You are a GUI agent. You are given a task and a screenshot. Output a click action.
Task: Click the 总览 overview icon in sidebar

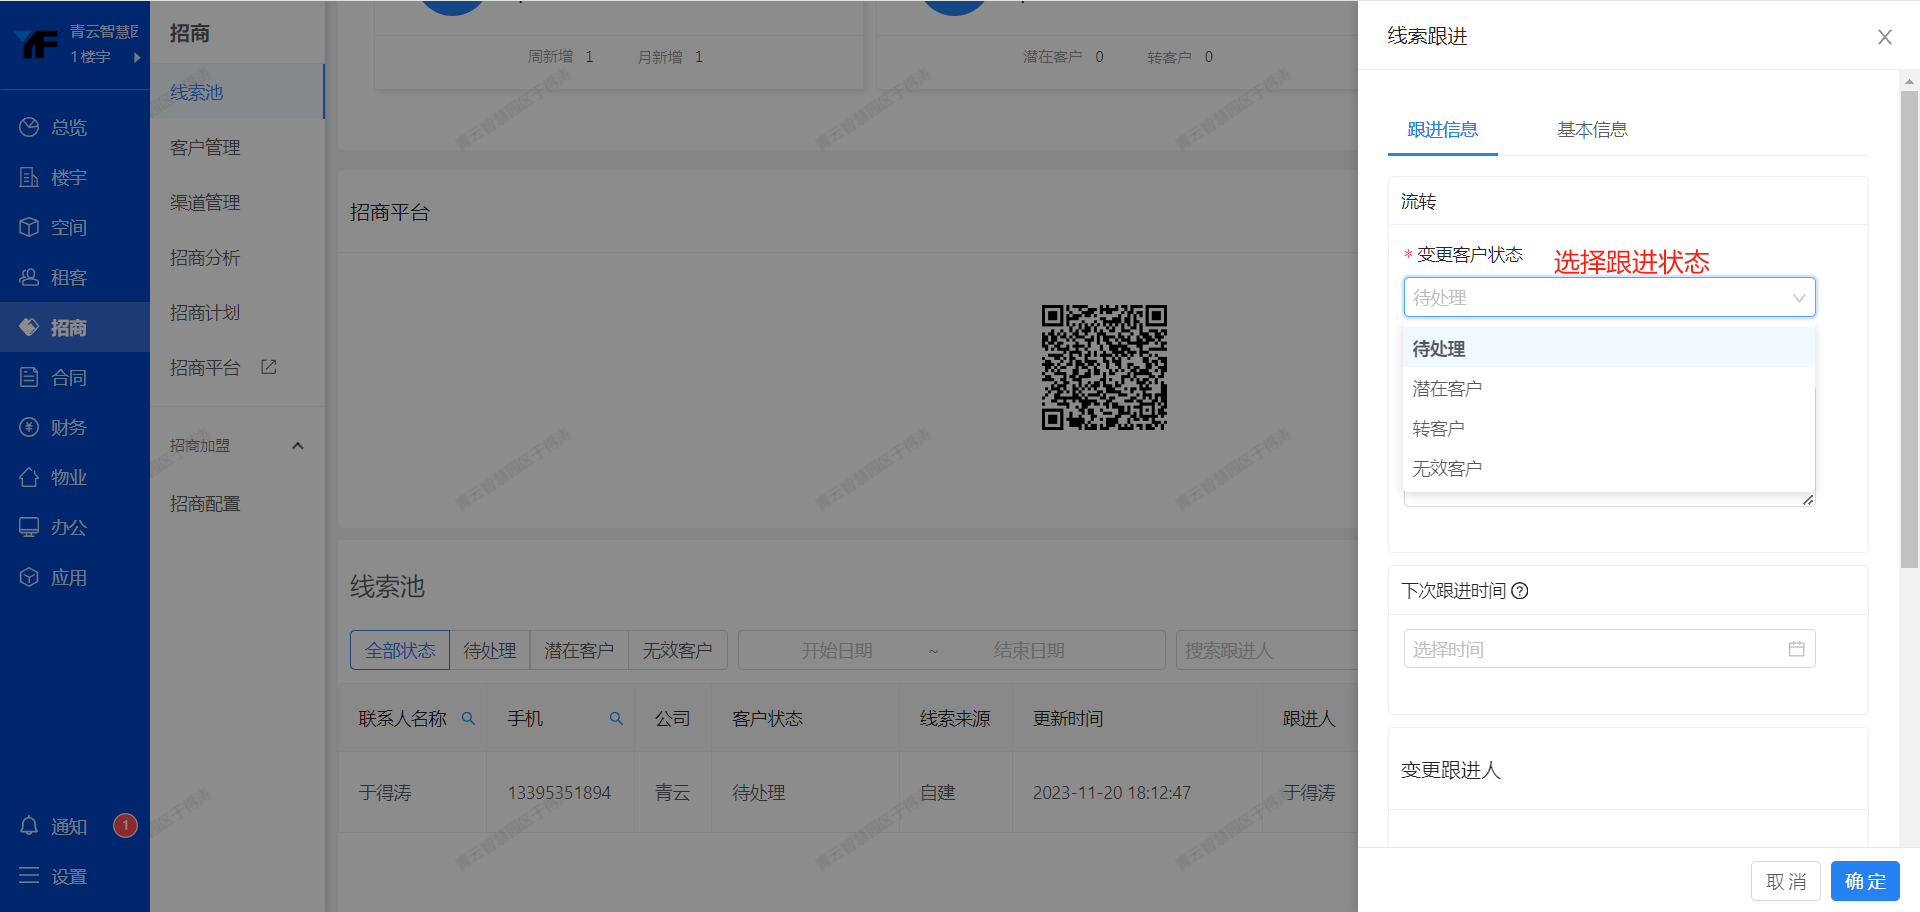point(29,127)
